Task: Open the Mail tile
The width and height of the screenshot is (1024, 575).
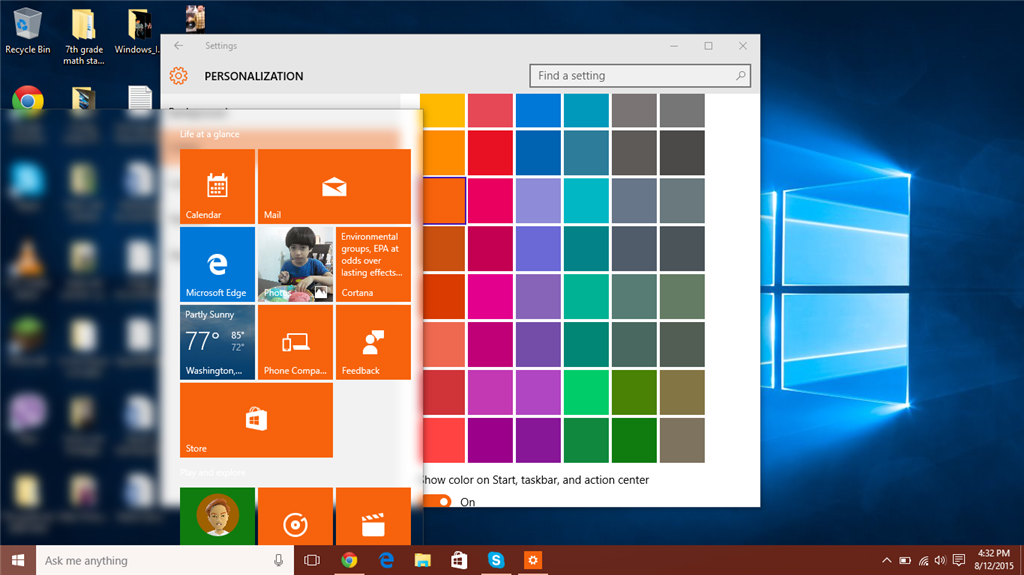Action: pos(334,186)
